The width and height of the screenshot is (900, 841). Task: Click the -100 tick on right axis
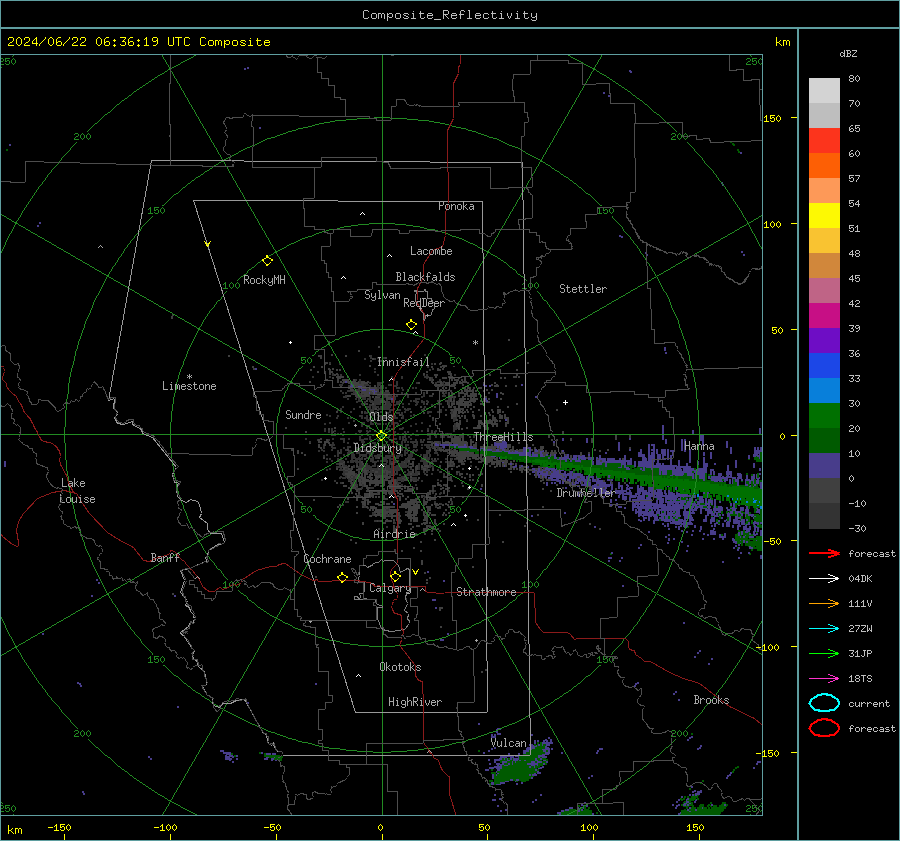pyautogui.click(x=768, y=647)
